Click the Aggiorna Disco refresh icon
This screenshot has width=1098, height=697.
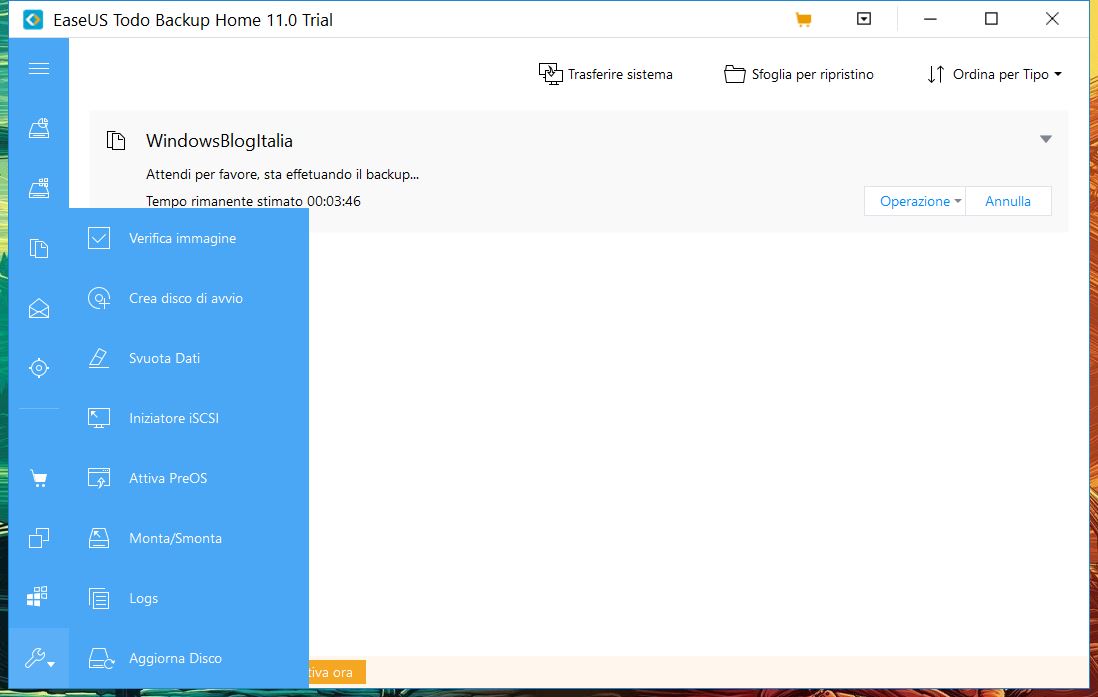(101, 658)
